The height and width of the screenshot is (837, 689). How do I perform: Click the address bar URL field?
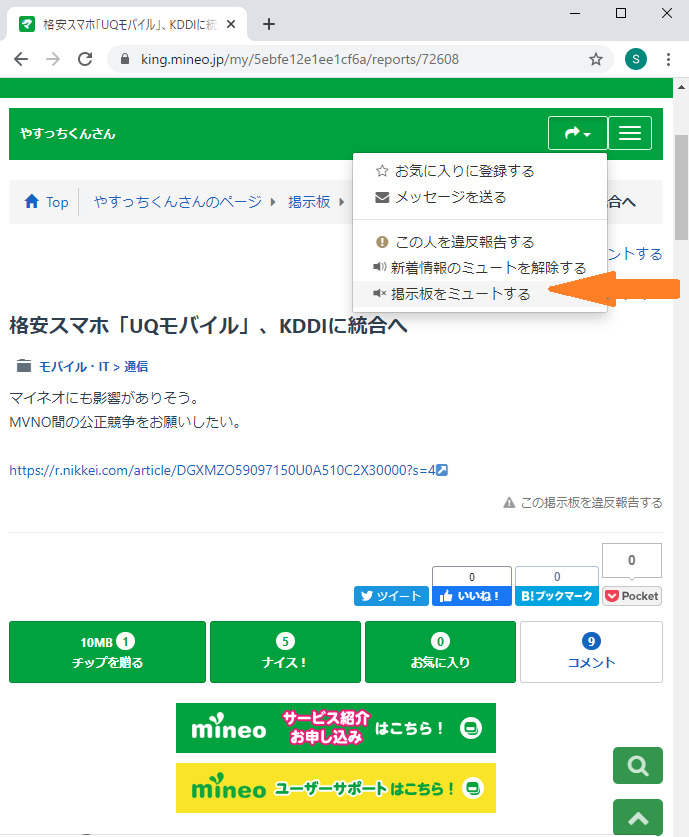361,59
